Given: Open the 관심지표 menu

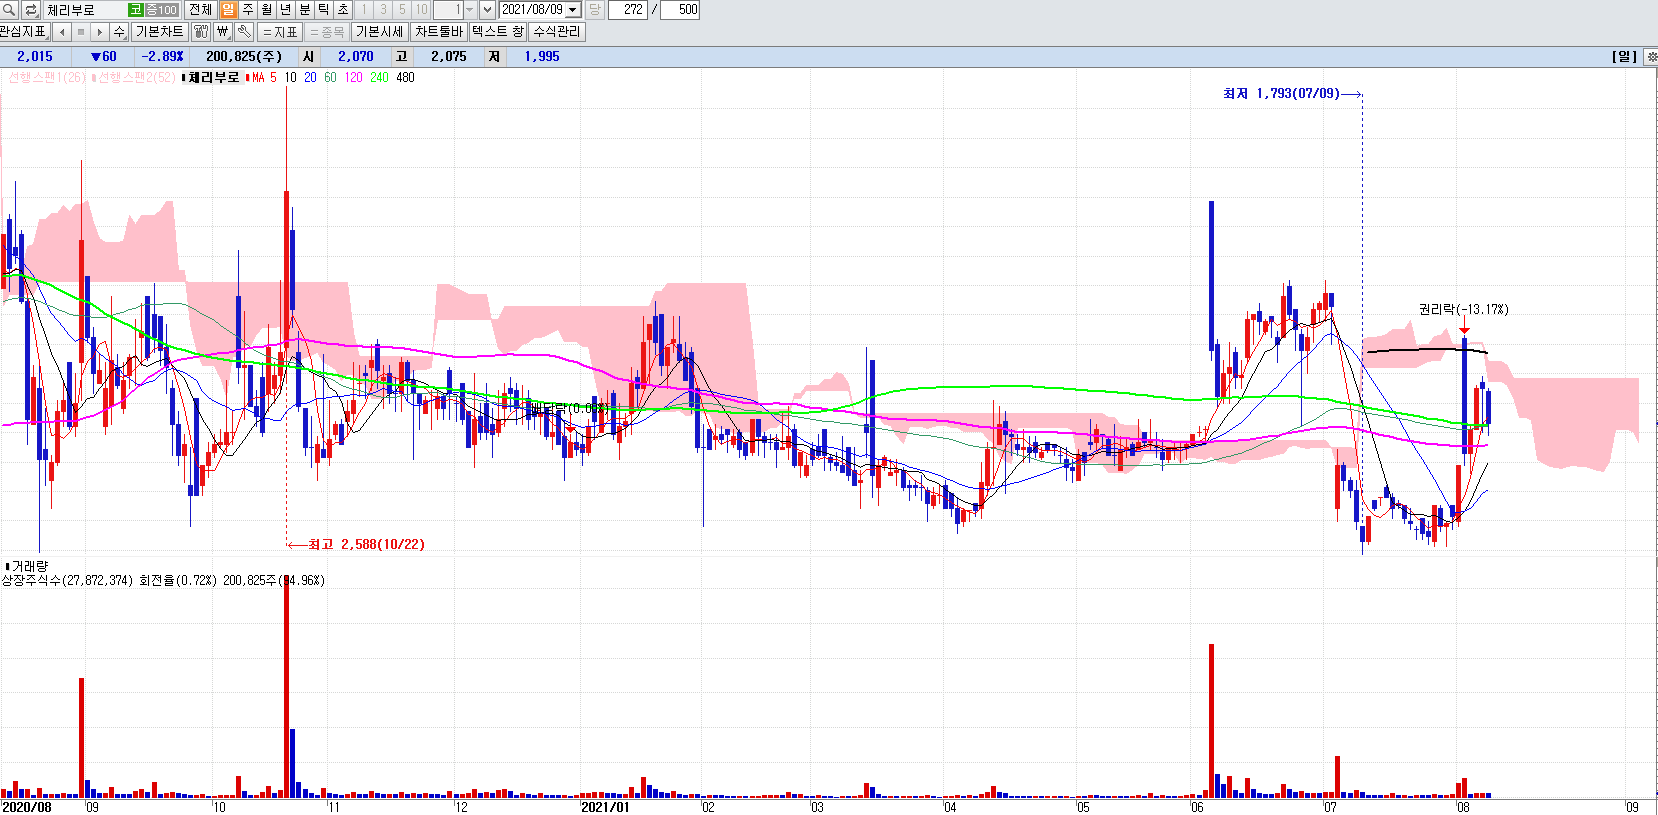Looking at the screenshot, I should point(24,32).
